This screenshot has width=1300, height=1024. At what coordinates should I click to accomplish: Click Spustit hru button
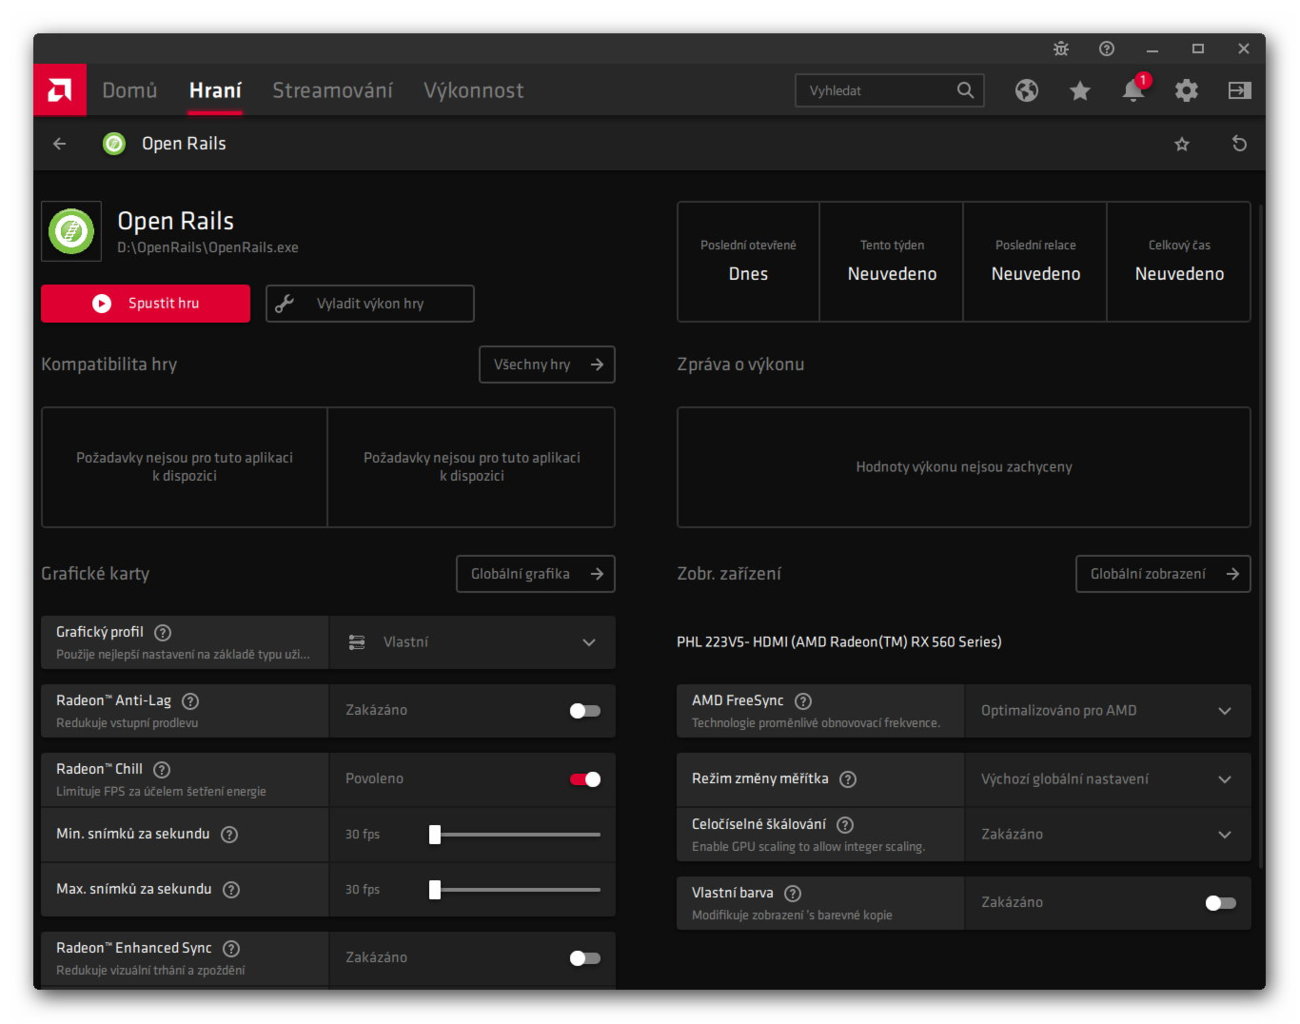(x=146, y=303)
